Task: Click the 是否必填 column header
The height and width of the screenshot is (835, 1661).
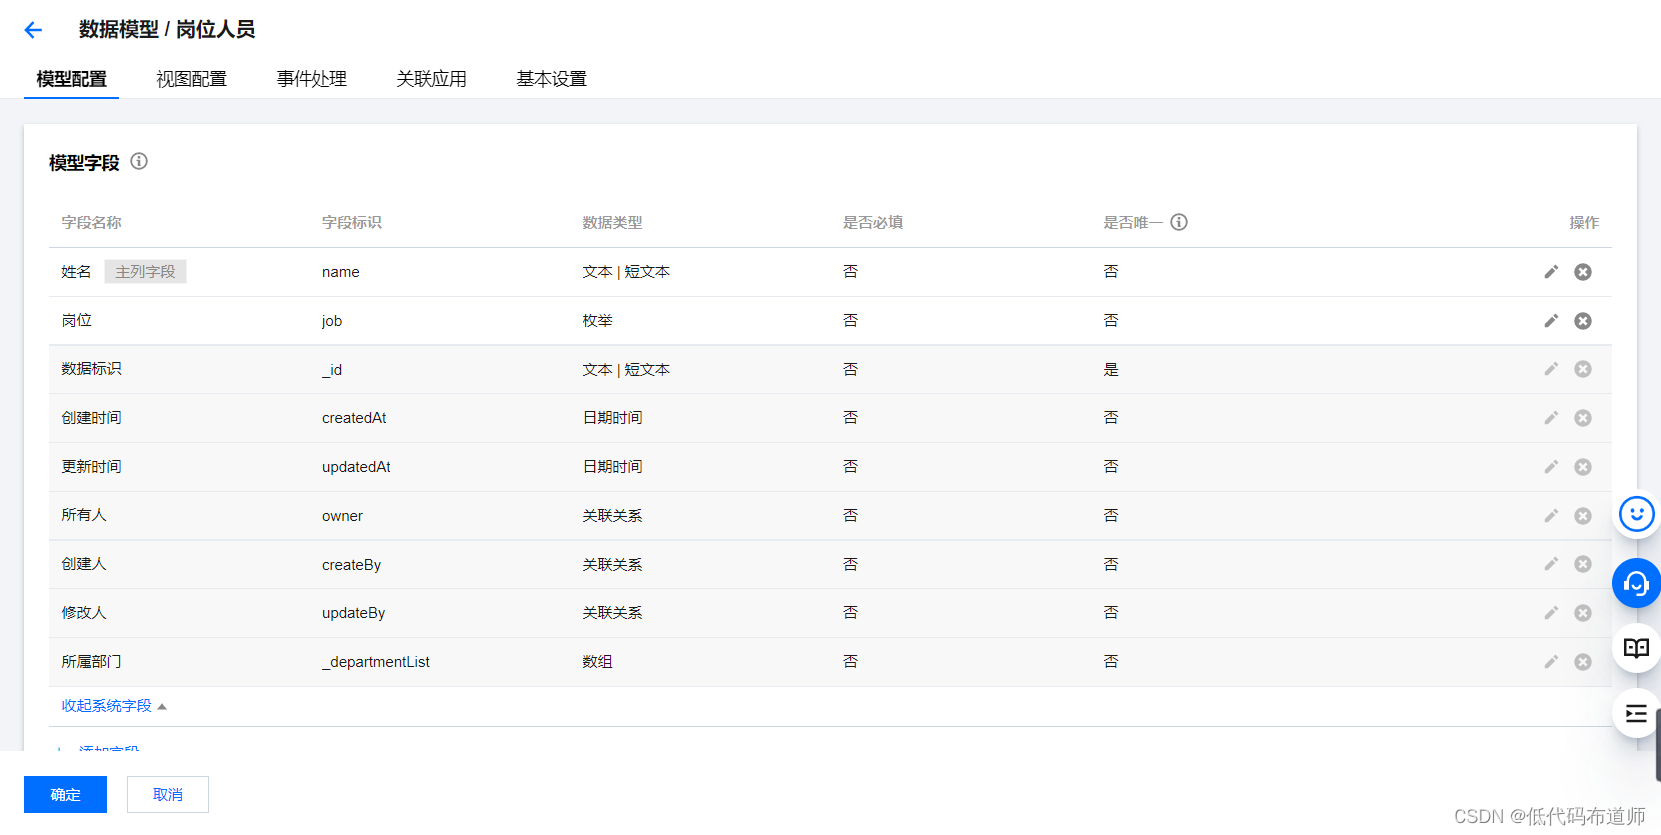Action: 873,222
